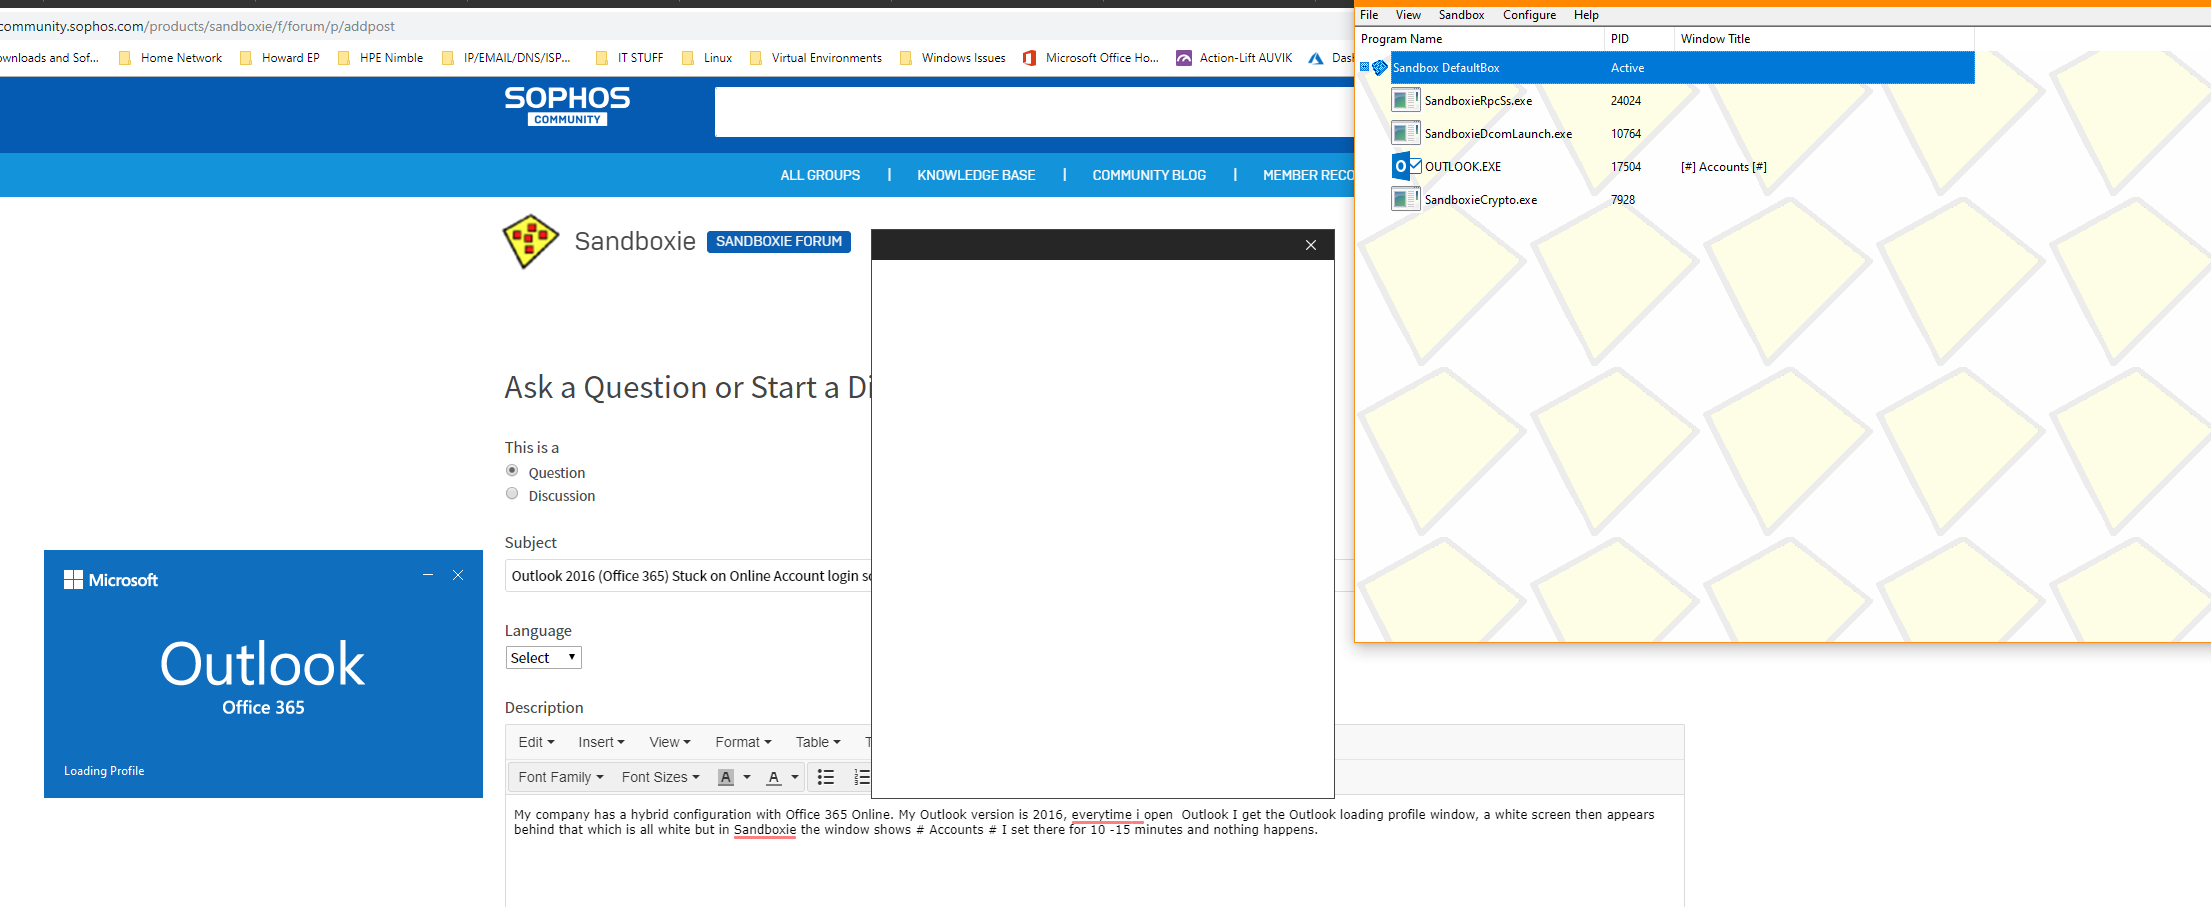This screenshot has width=2211, height=907.
Task: Open the HPE Nimble bookmark folder
Action: point(380,58)
